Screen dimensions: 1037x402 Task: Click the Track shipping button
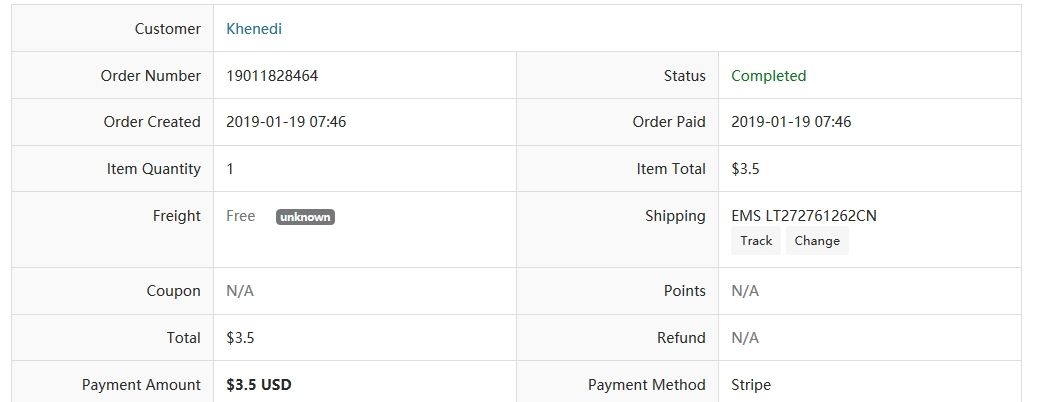[x=756, y=241]
